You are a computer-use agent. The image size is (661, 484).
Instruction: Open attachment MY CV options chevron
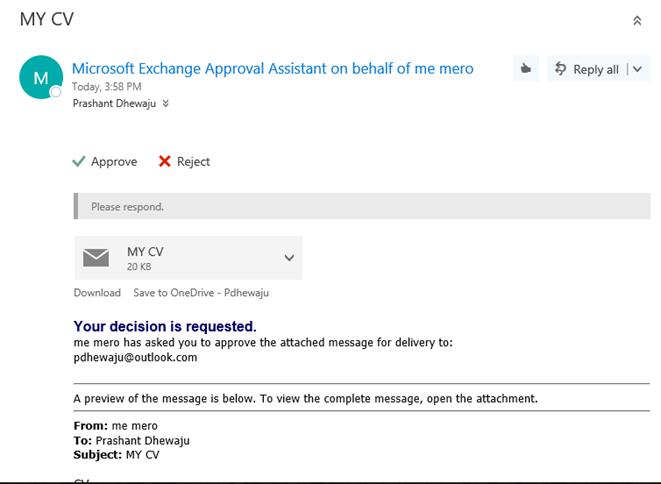[289, 258]
